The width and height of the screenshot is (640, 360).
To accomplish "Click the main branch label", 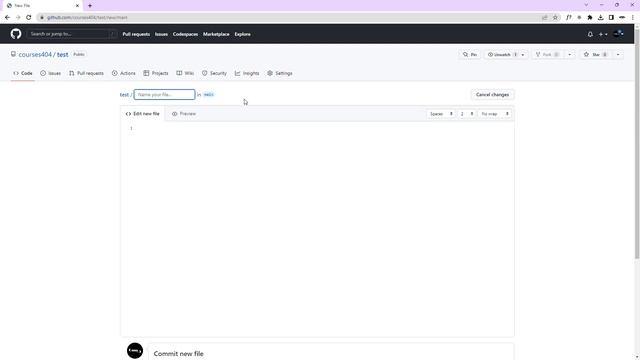I will (x=209, y=94).
